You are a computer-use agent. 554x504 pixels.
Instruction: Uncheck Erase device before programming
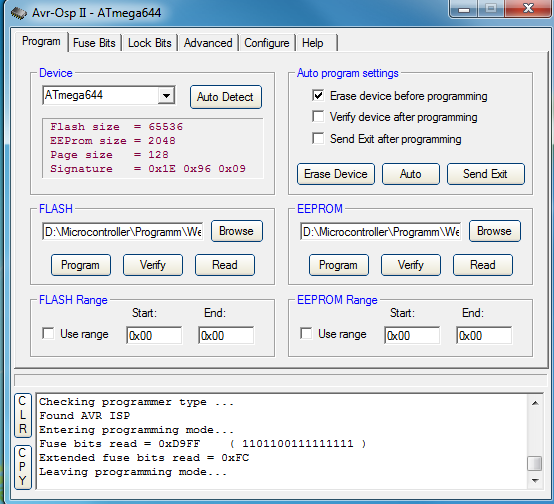coord(318,95)
